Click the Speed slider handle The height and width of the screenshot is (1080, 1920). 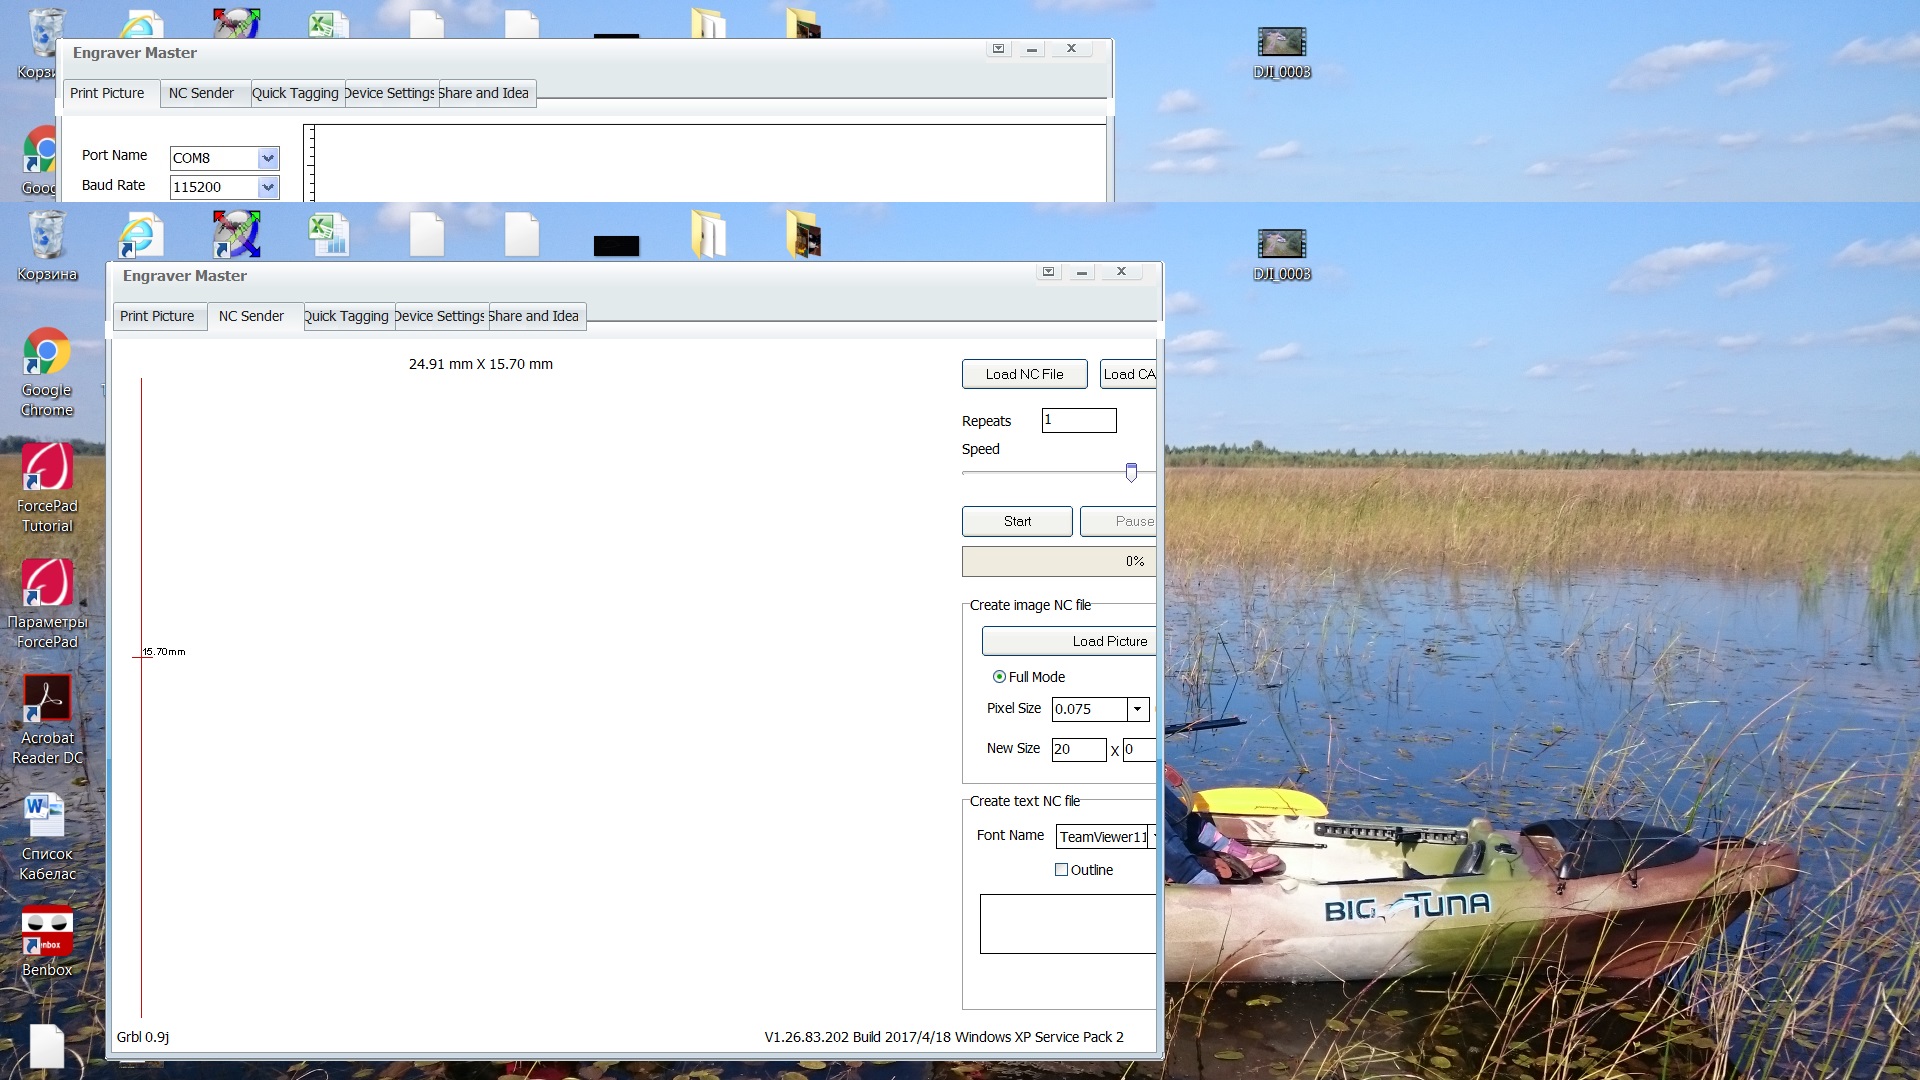coord(1131,472)
